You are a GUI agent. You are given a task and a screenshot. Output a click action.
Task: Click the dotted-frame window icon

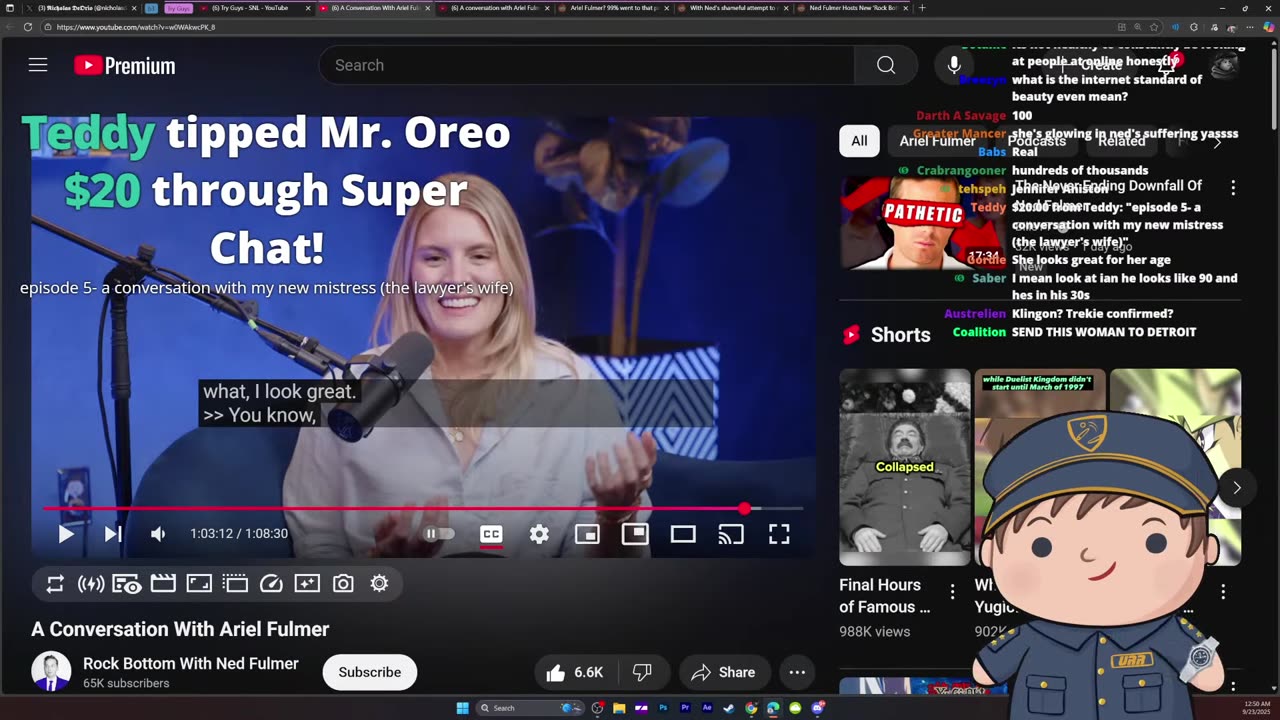(235, 584)
